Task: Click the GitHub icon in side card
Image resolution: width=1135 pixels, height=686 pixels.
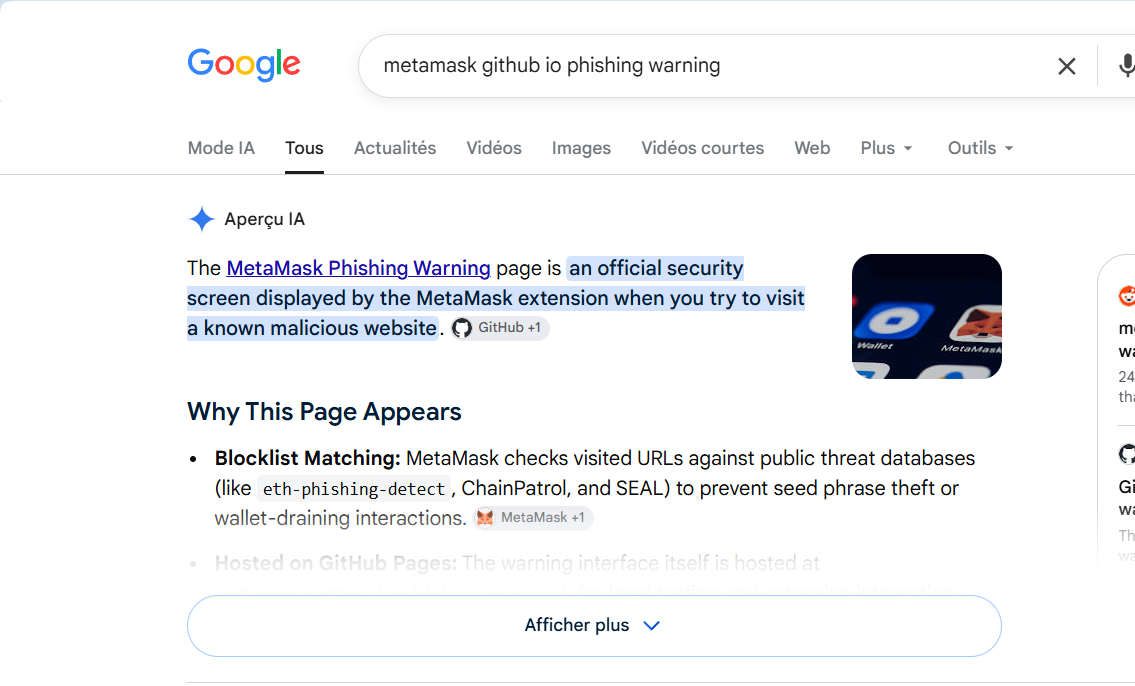Action: pos(1127,454)
